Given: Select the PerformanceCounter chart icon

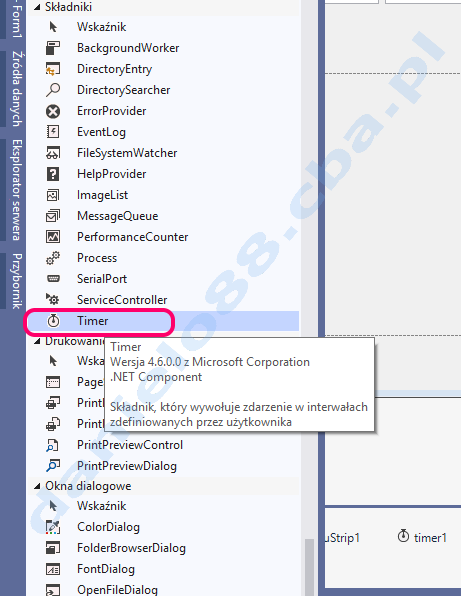Looking at the screenshot, I should click(53, 237).
